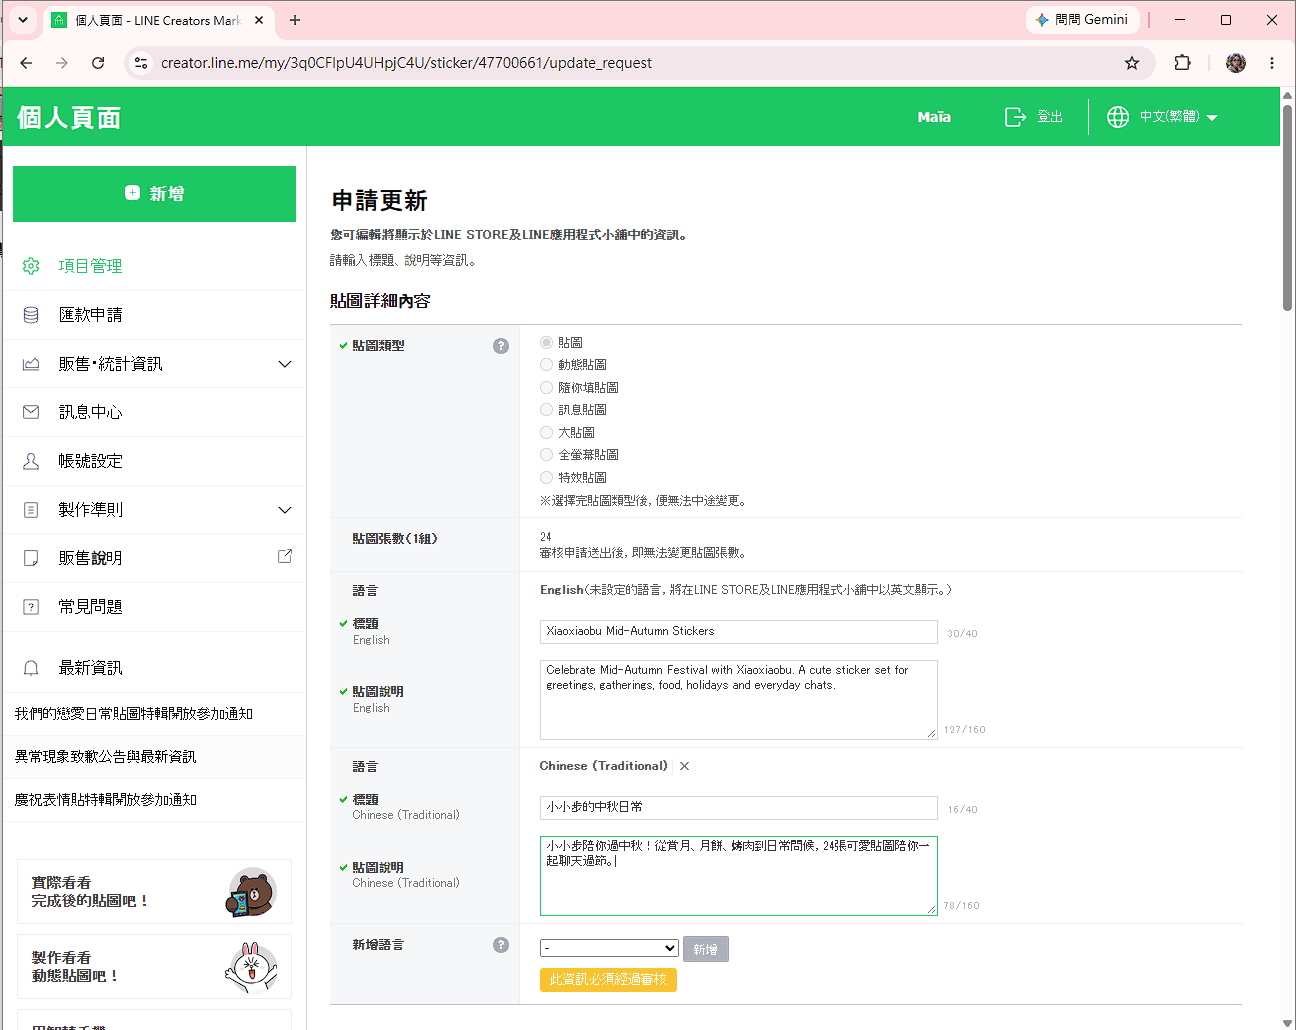This screenshot has width=1296, height=1030.
Task: Click the 匯款申請 coins icon
Action: [31, 315]
